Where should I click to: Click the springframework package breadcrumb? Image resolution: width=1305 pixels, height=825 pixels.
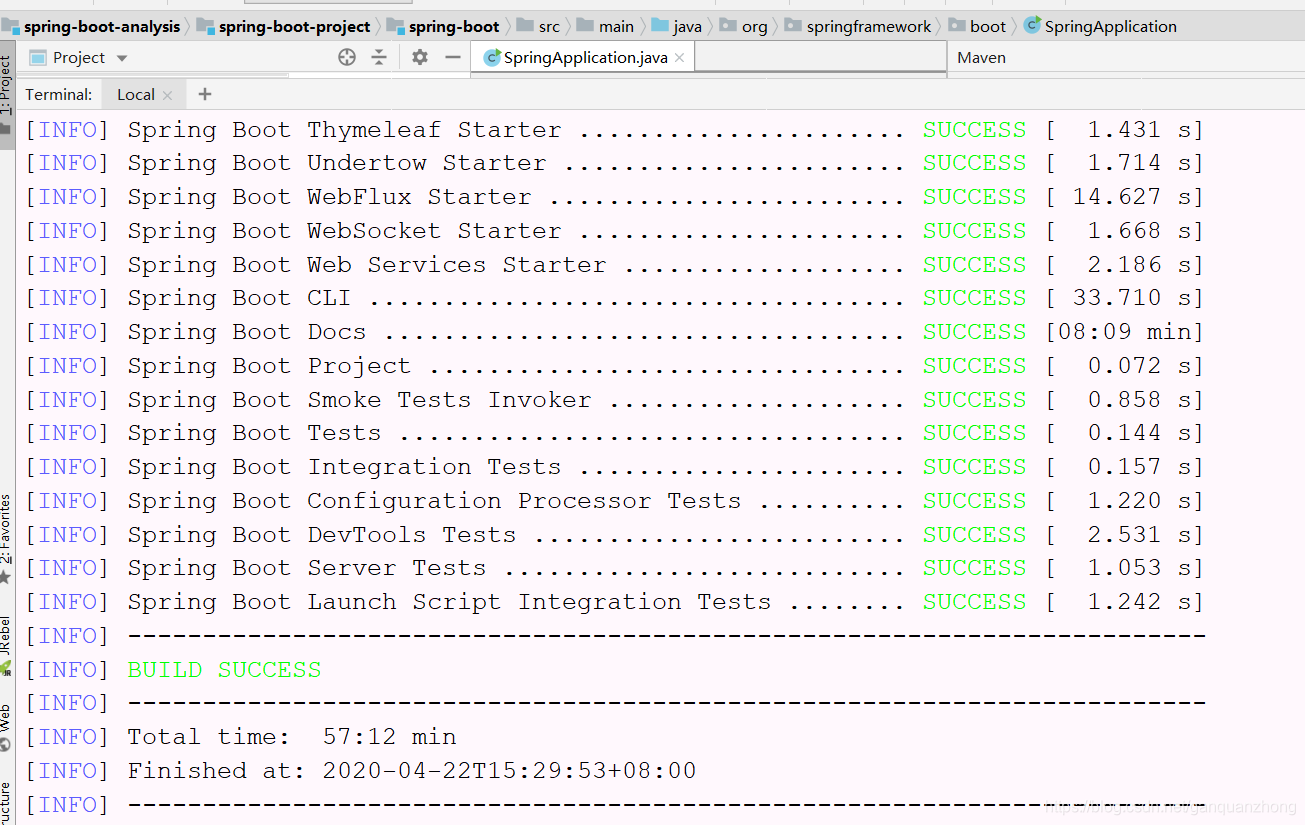[x=858, y=27]
